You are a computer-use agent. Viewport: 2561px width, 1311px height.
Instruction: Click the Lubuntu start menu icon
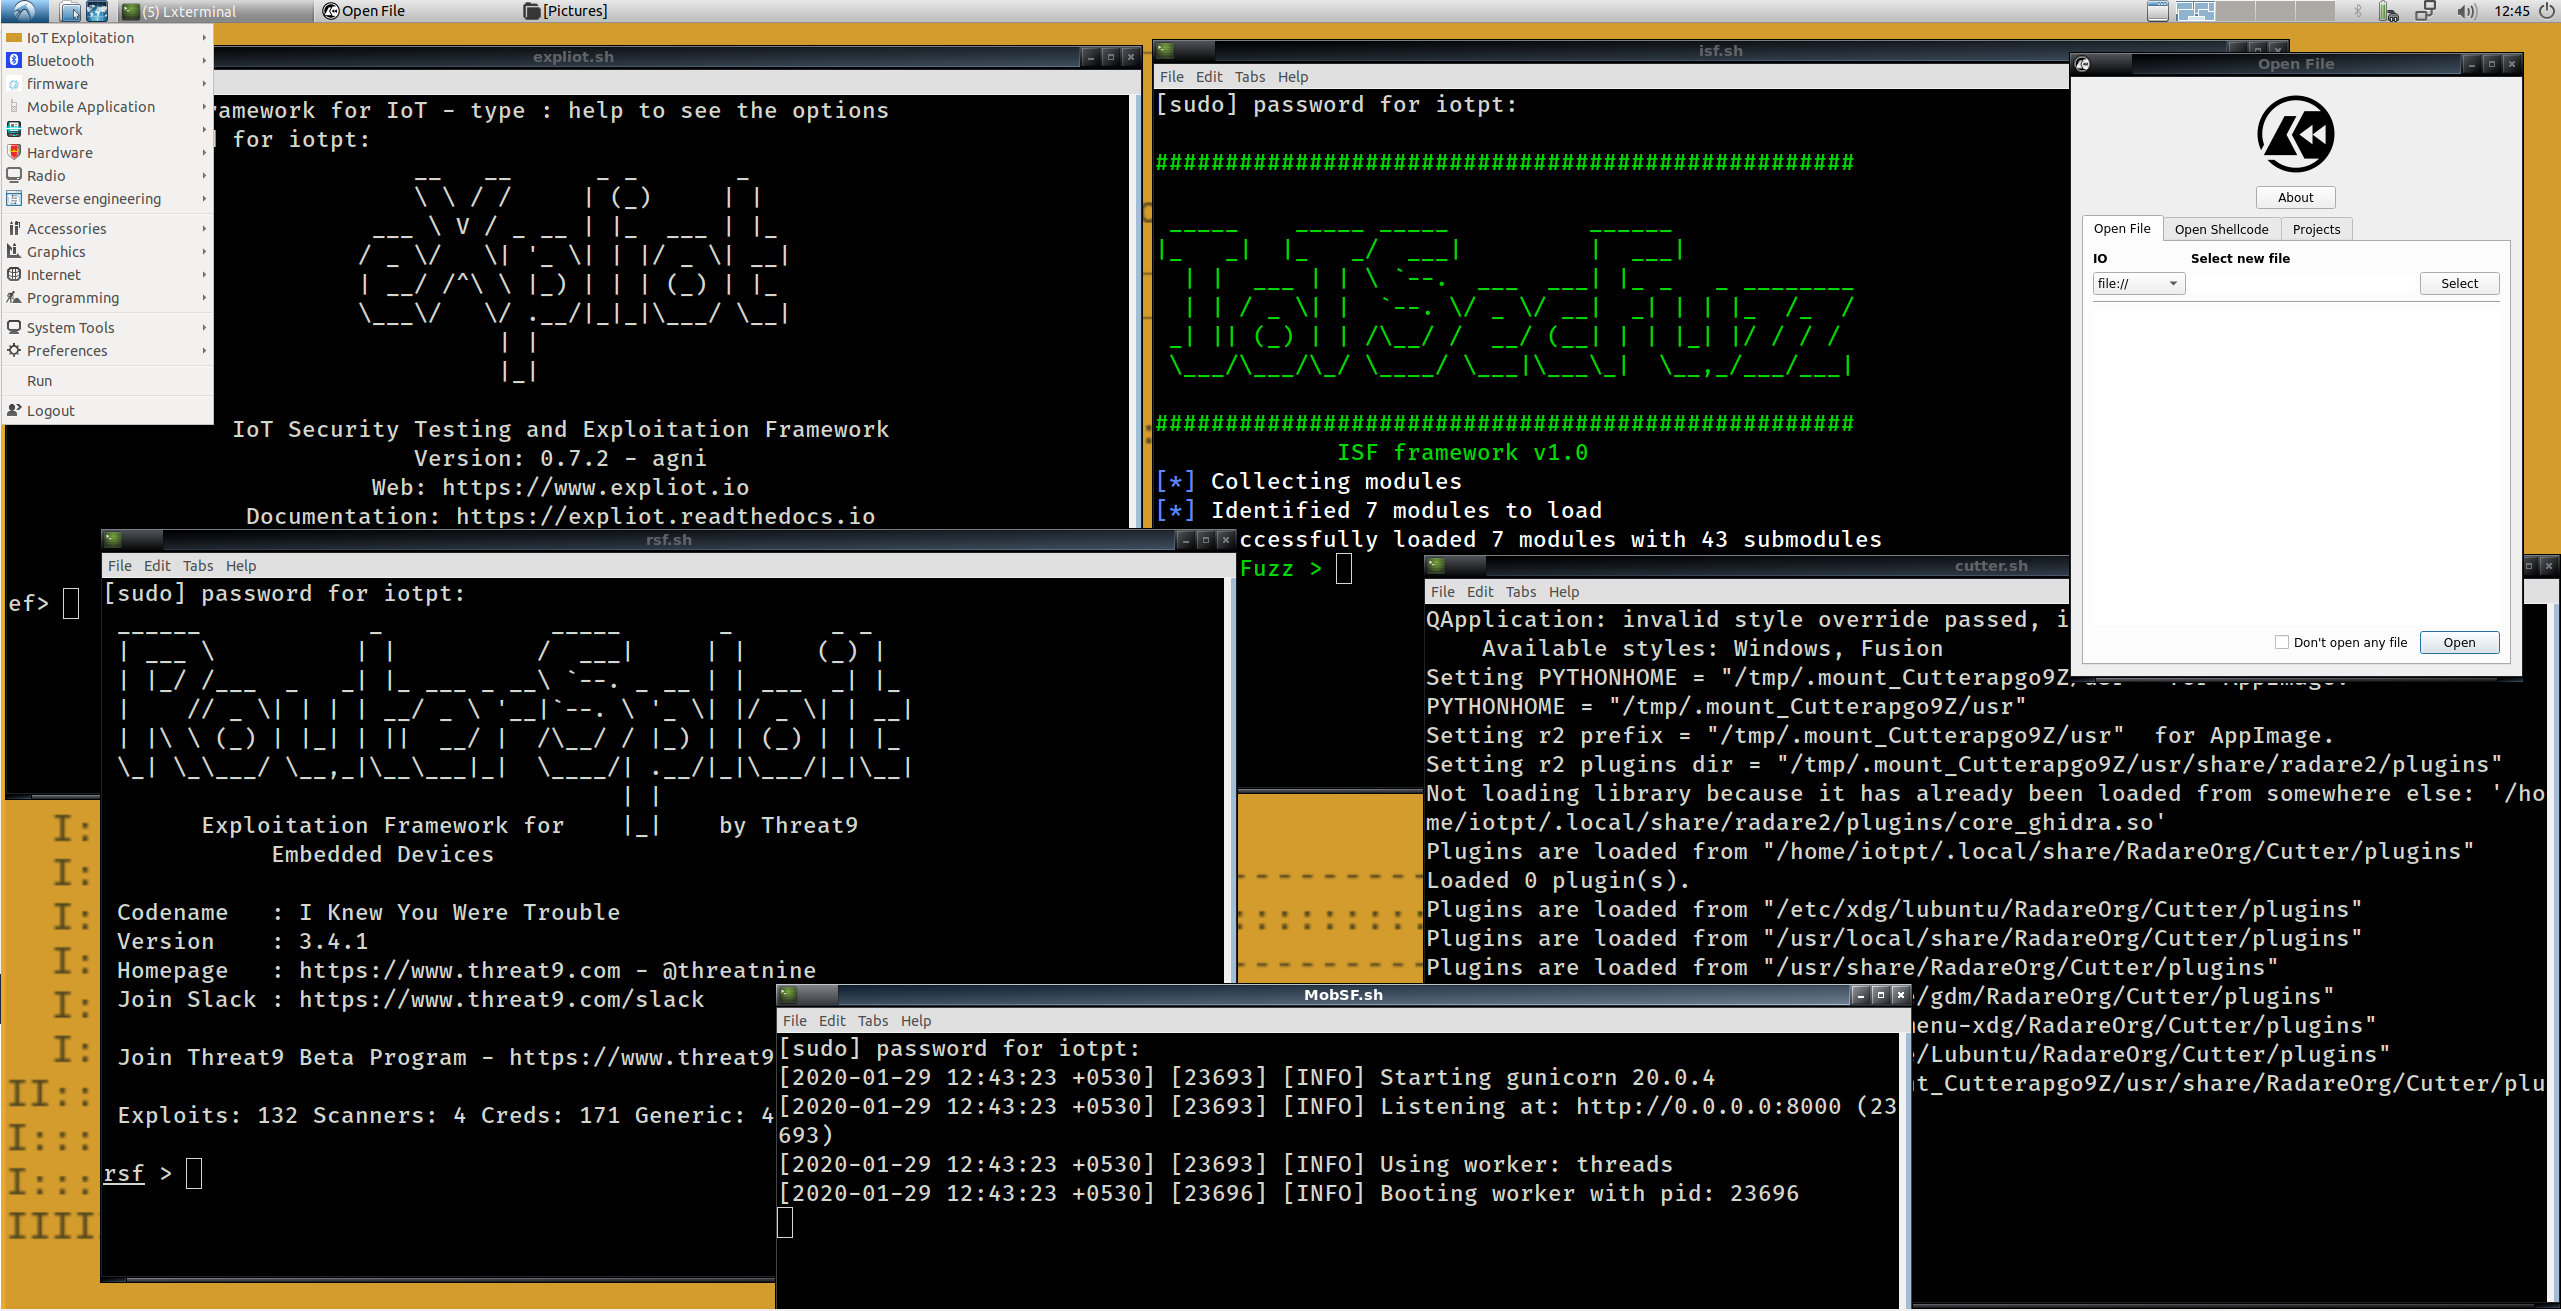[24, 11]
